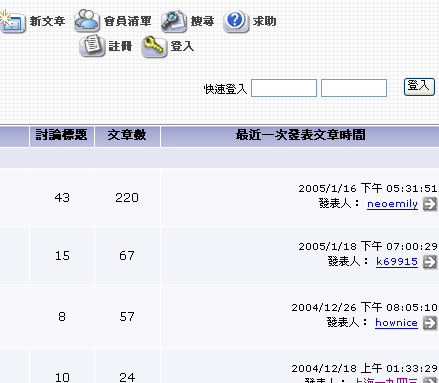This screenshot has width=439, height=383.
Task: Click the 搜尋 search magnifier icon
Action: tap(174, 21)
